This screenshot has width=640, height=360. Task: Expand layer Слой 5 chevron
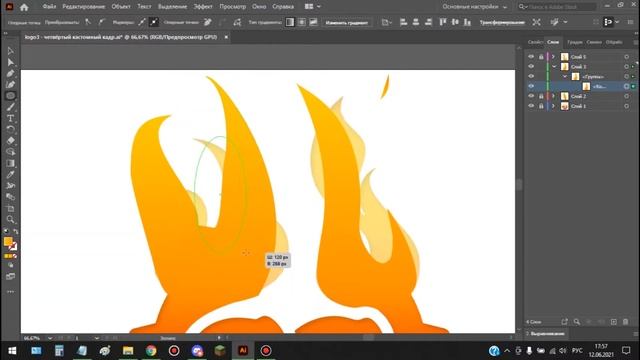click(x=554, y=57)
